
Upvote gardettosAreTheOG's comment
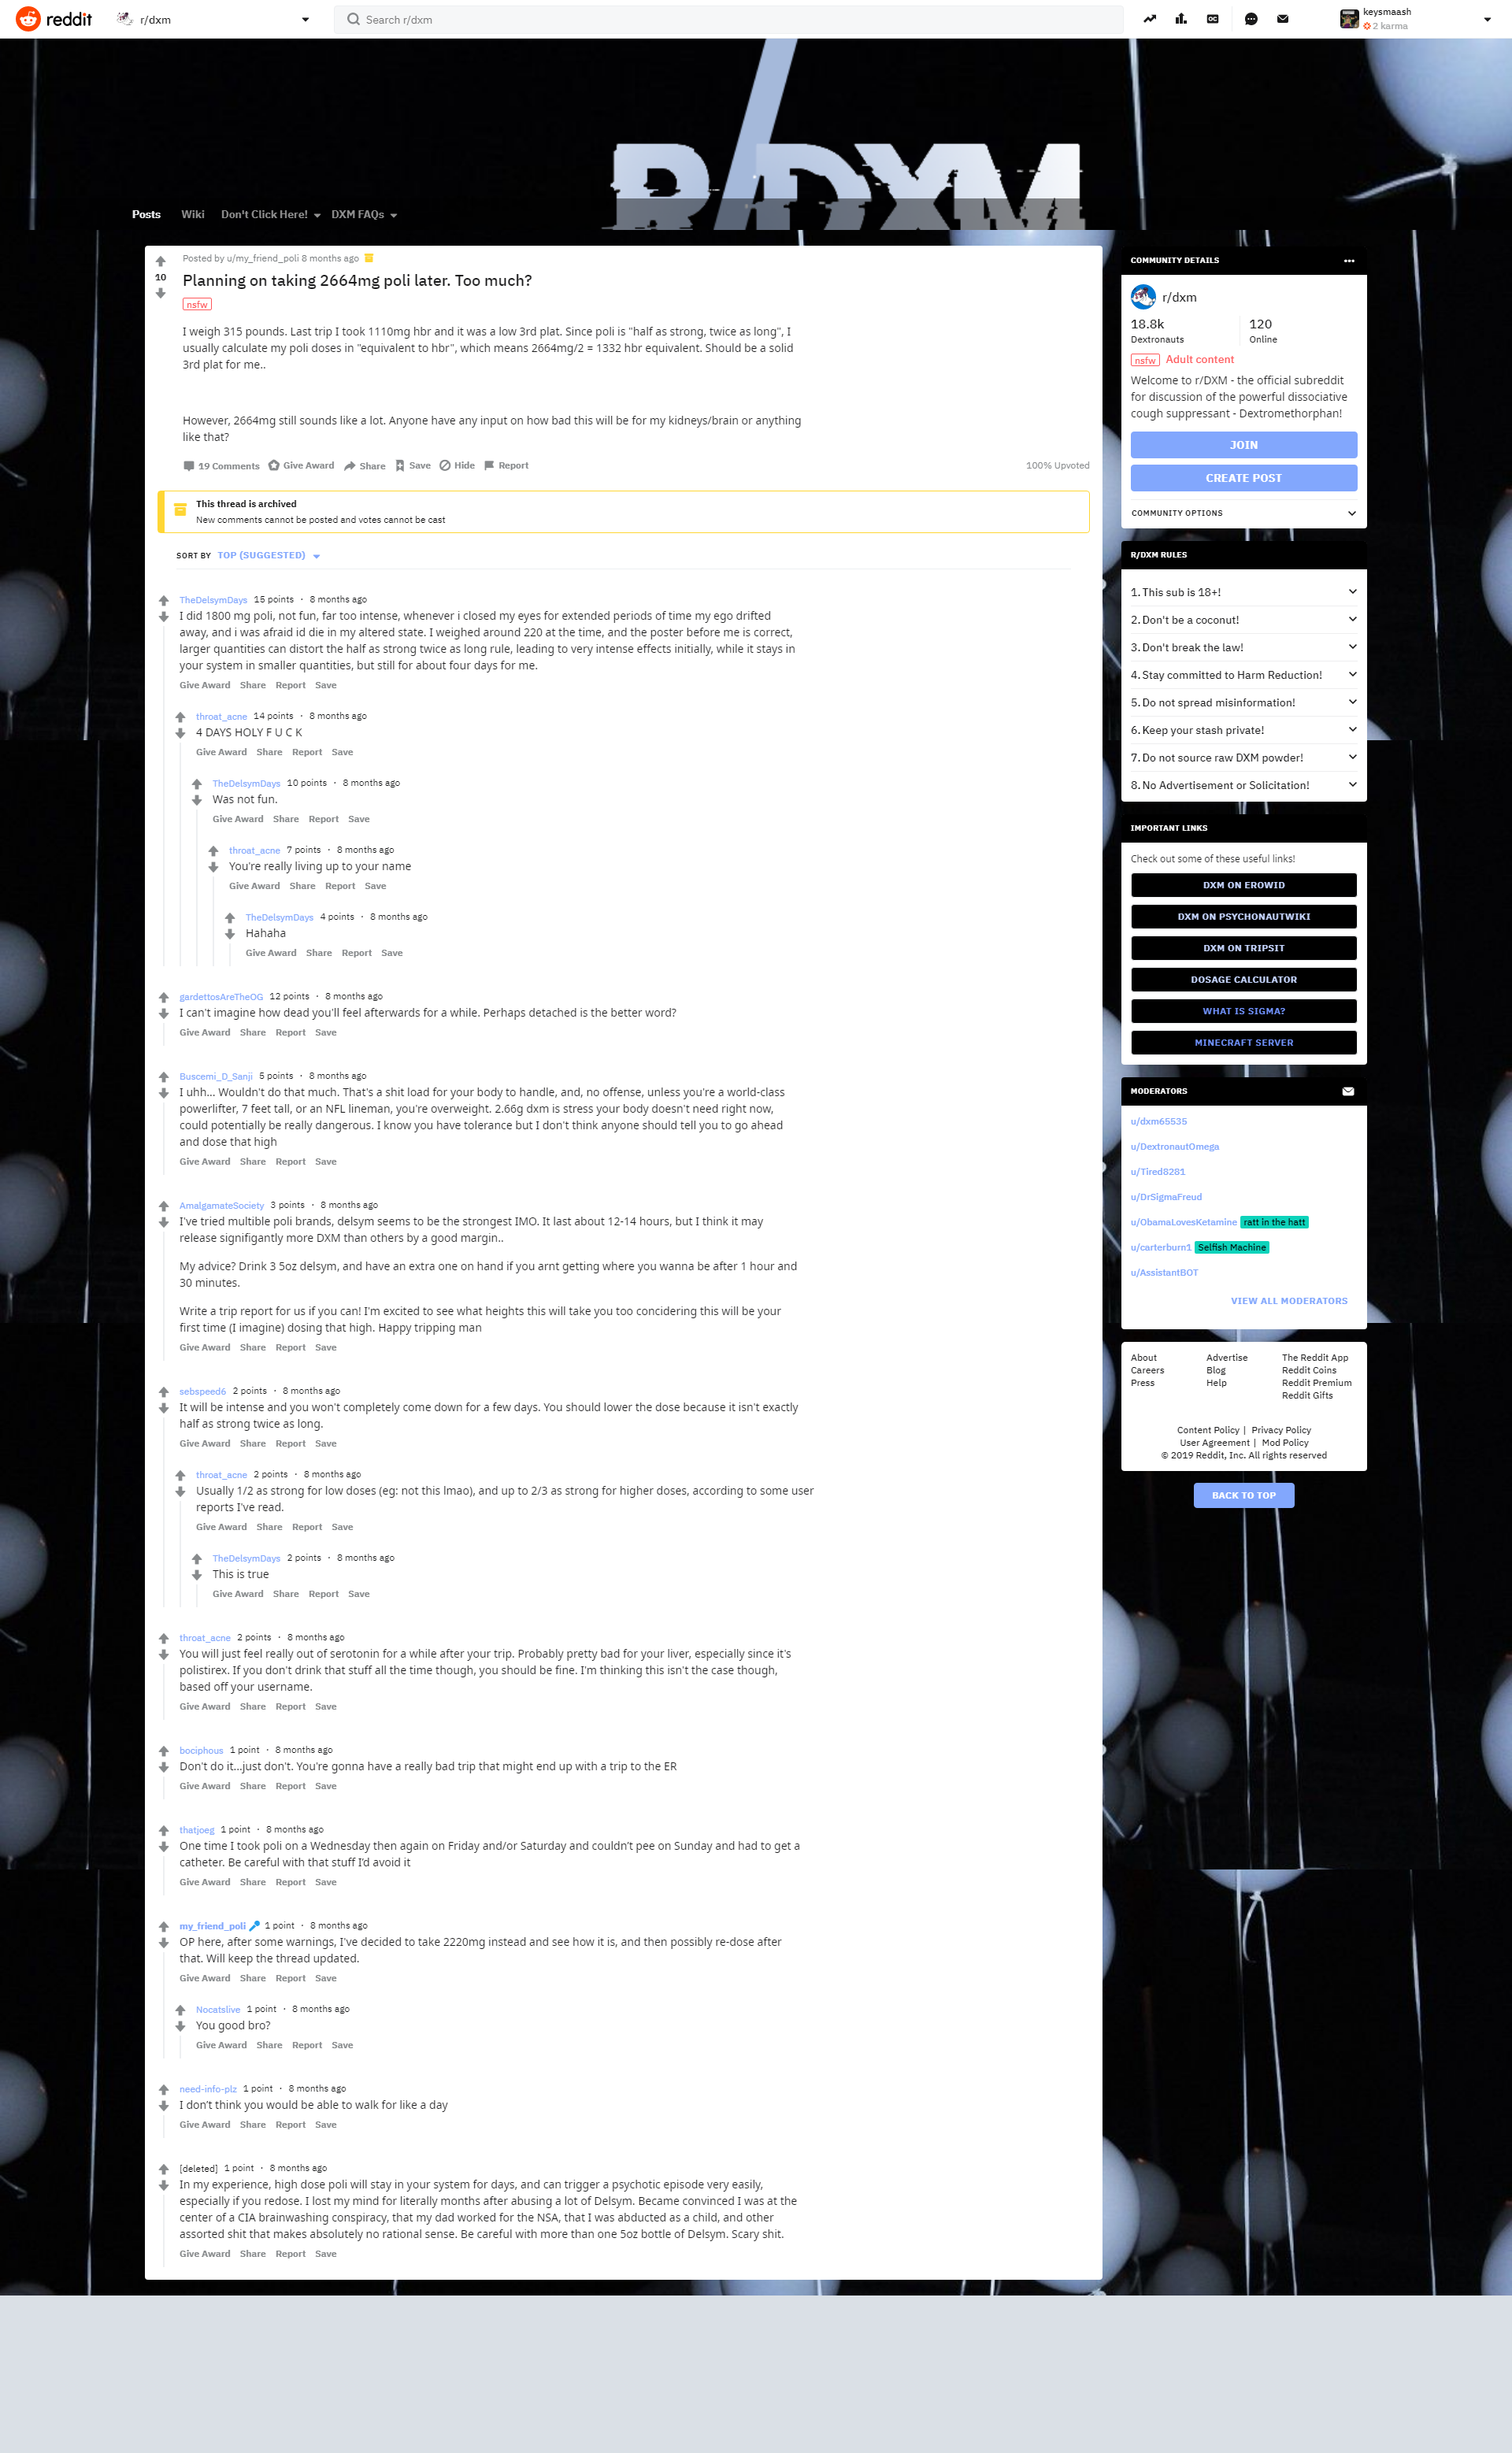pos(163,998)
